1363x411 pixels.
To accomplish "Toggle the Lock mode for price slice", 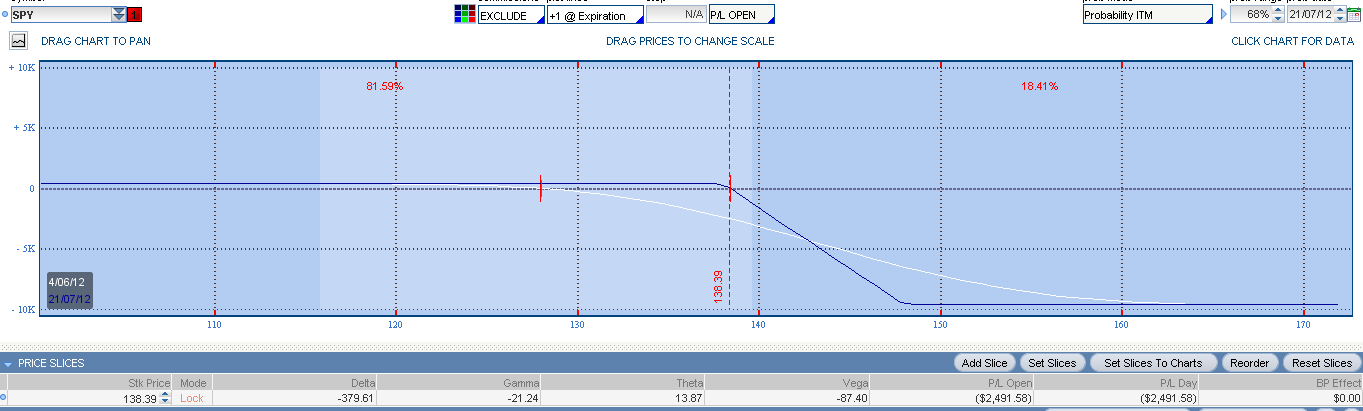I will 191,398.
